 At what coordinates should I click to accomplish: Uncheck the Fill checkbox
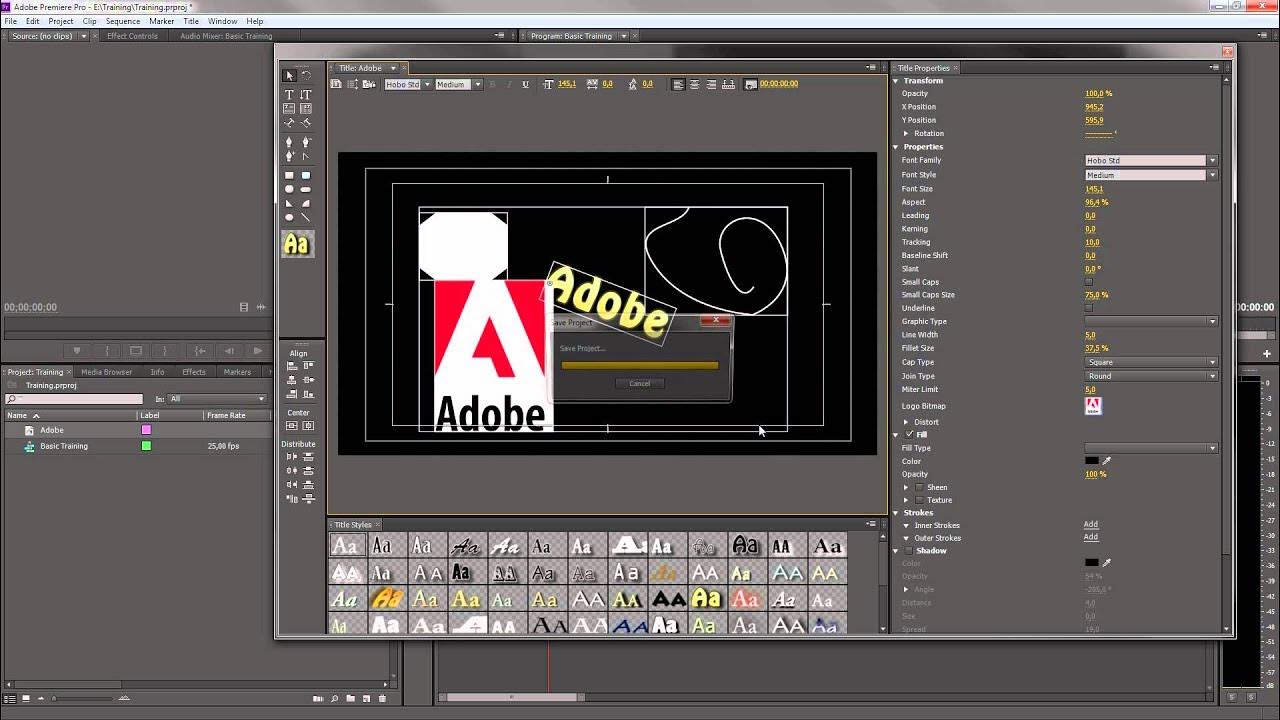[x=909, y=435]
